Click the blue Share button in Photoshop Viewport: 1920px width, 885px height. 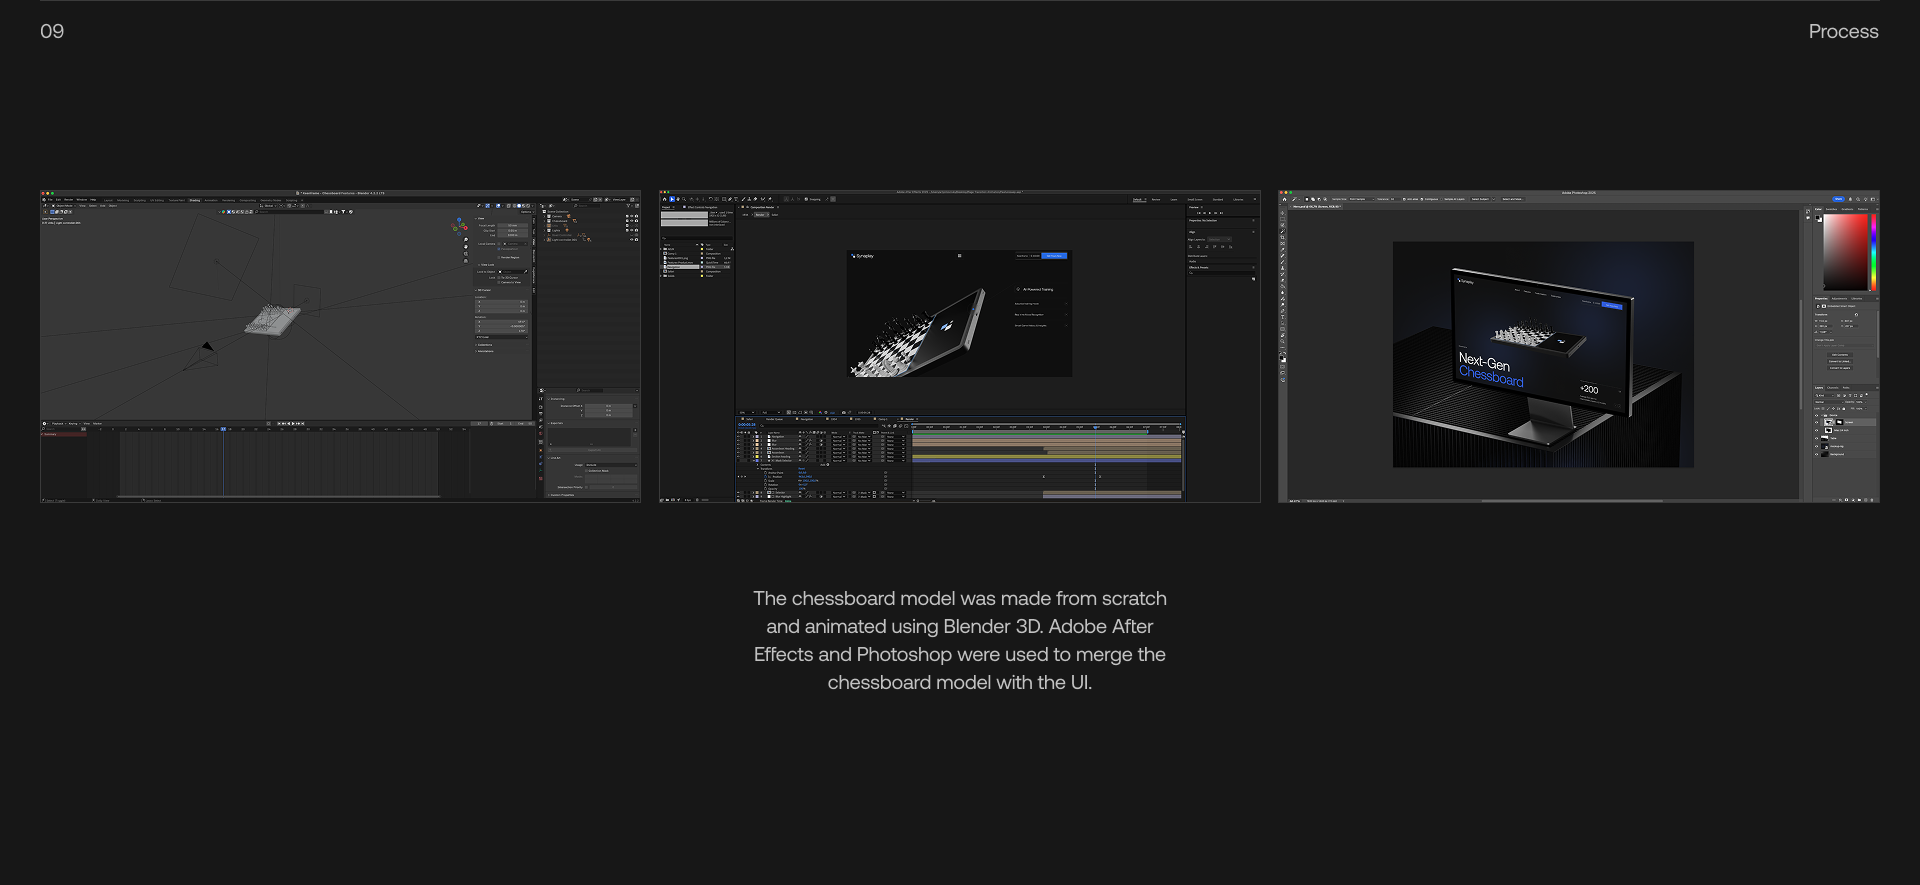[1837, 199]
